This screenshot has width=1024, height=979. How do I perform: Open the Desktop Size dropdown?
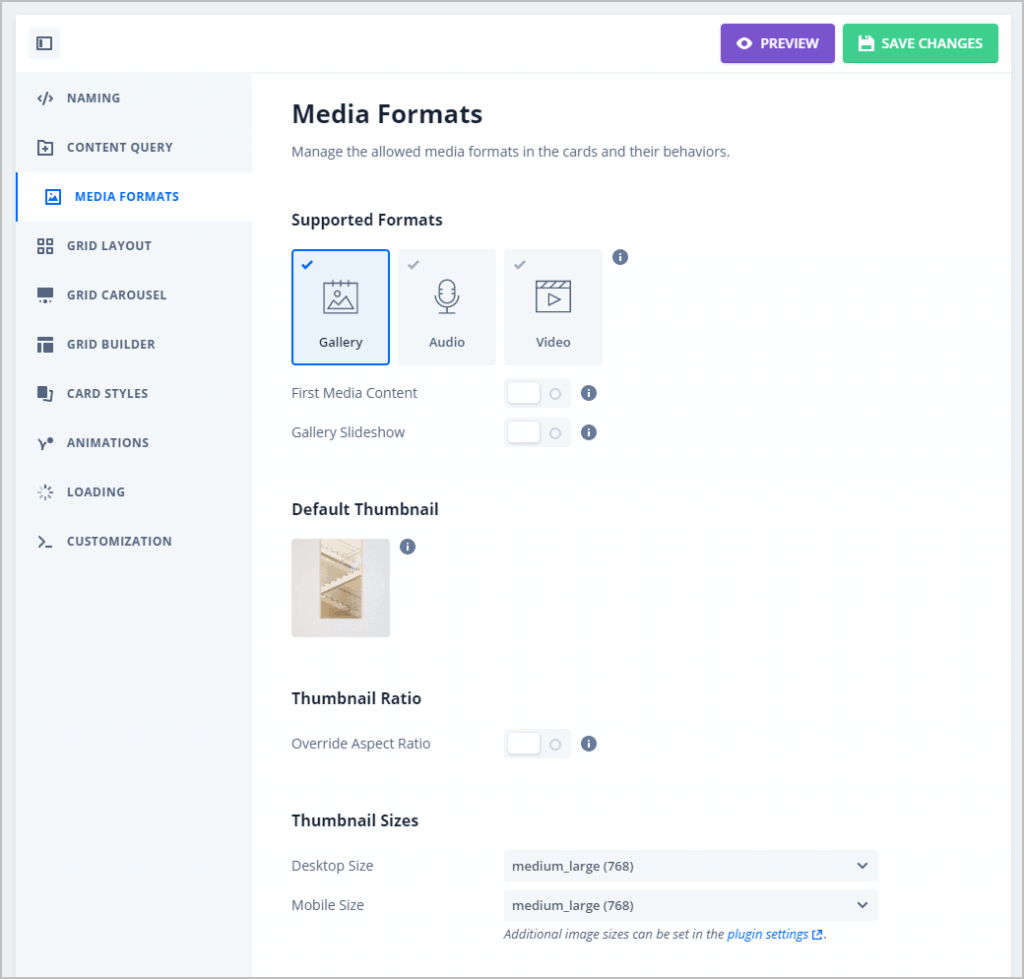[x=690, y=865]
